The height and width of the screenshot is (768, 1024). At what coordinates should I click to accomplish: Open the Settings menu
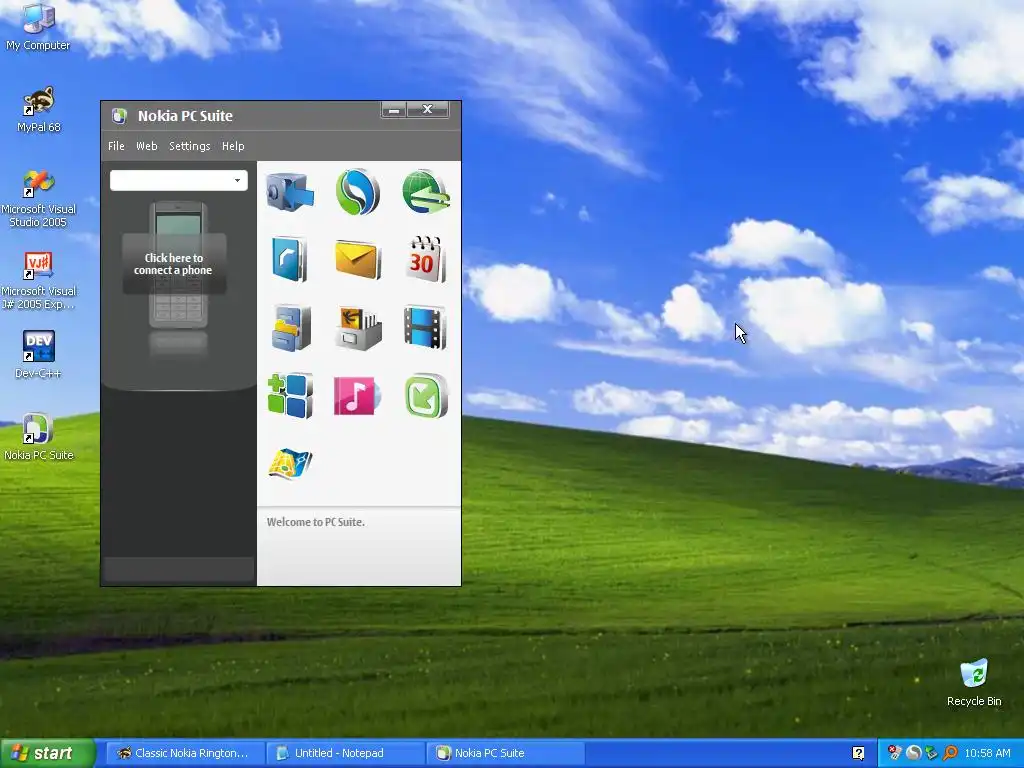(189, 146)
